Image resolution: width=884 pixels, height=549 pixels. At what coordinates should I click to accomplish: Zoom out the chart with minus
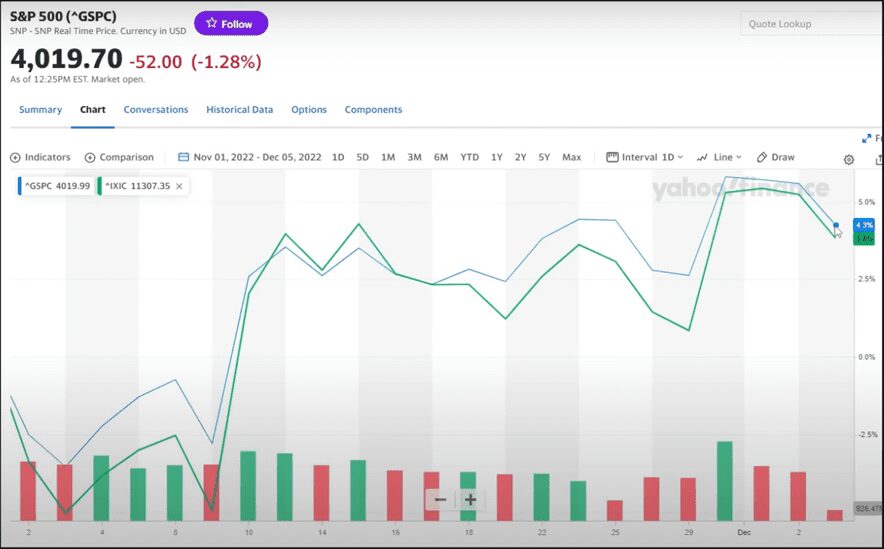pos(439,500)
